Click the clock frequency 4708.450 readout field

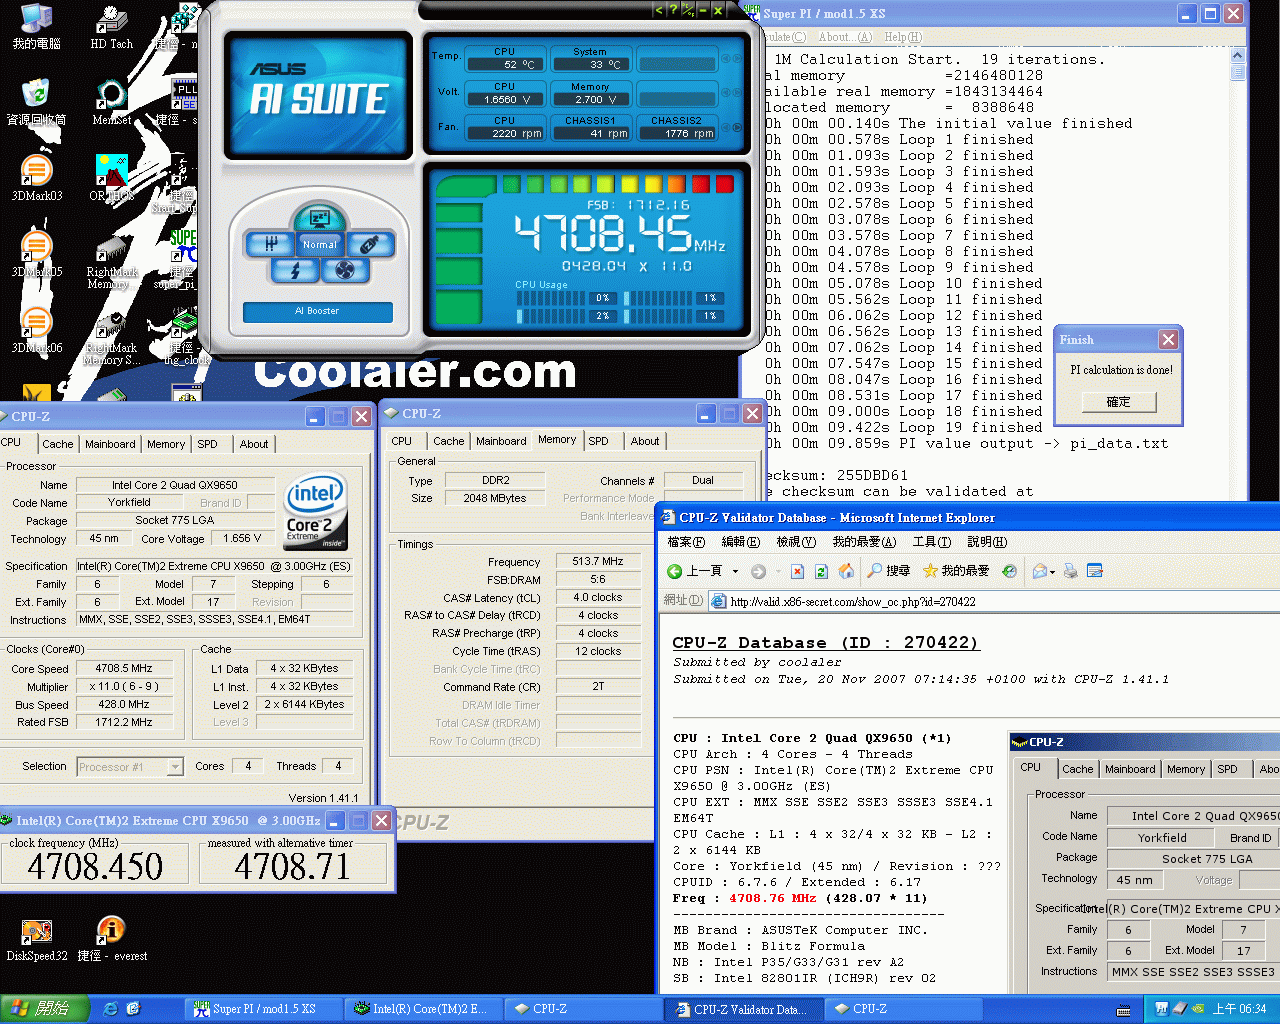(95, 866)
